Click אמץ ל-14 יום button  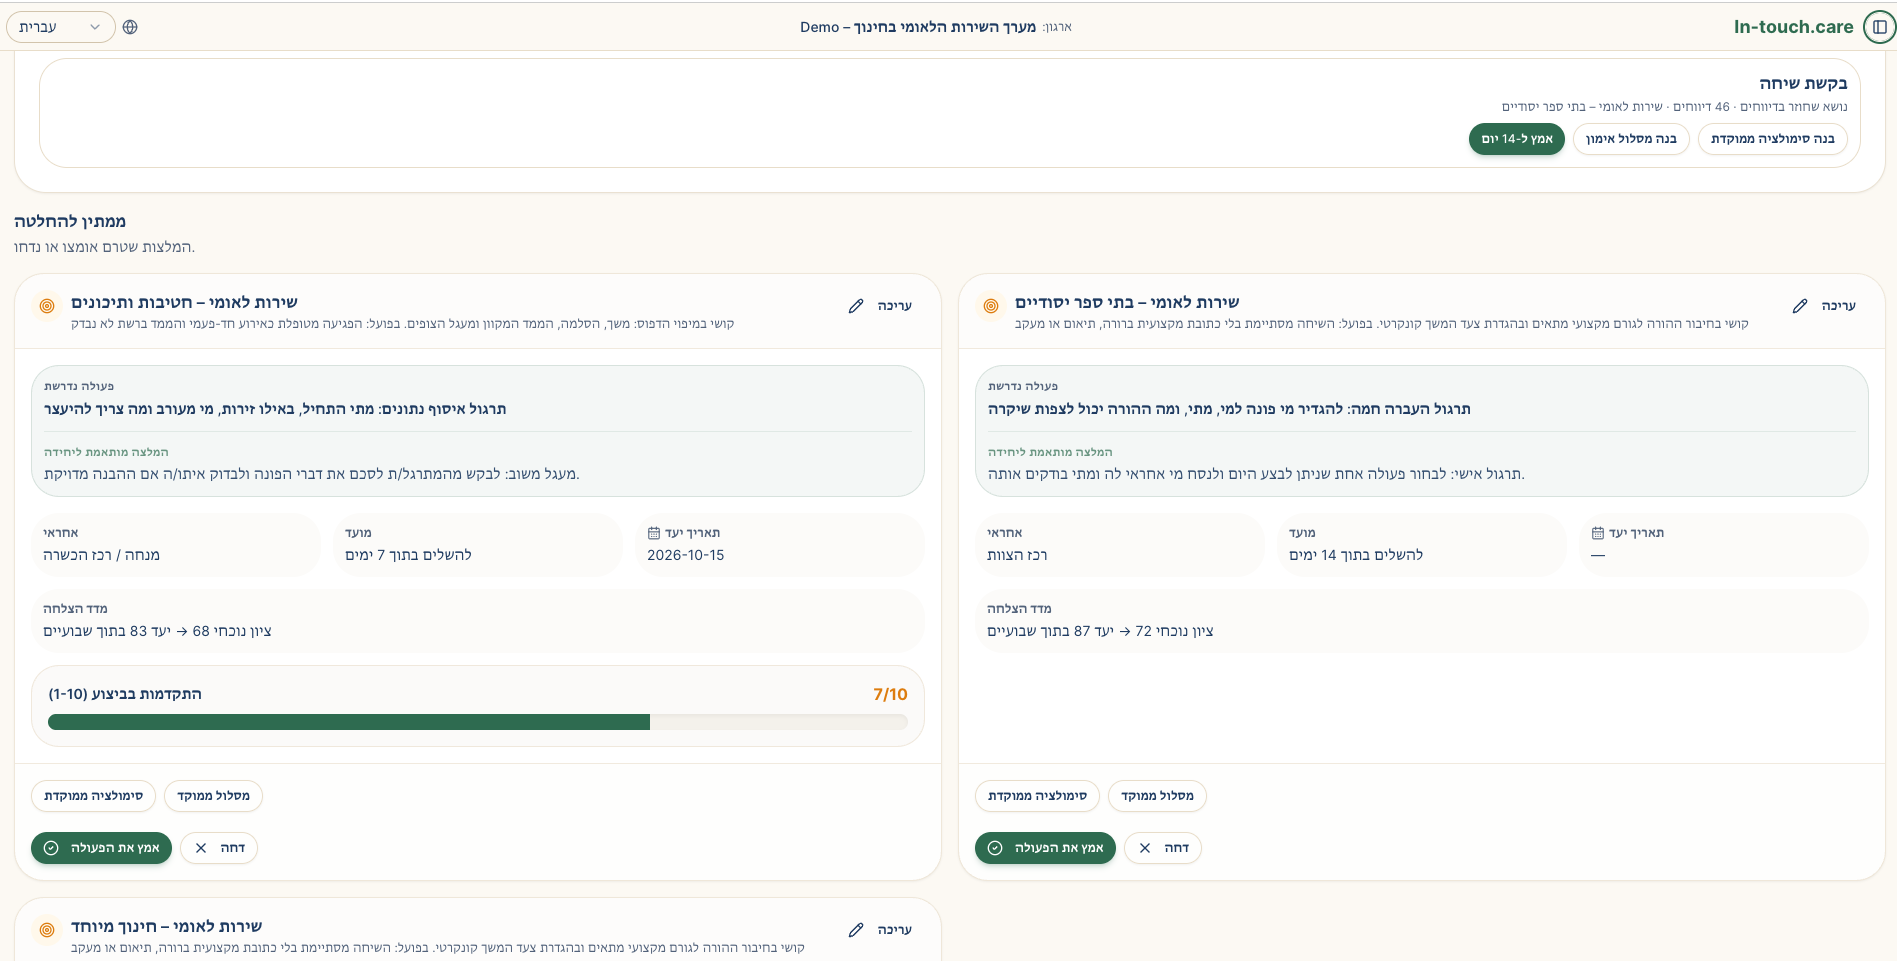[x=1516, y=139]
